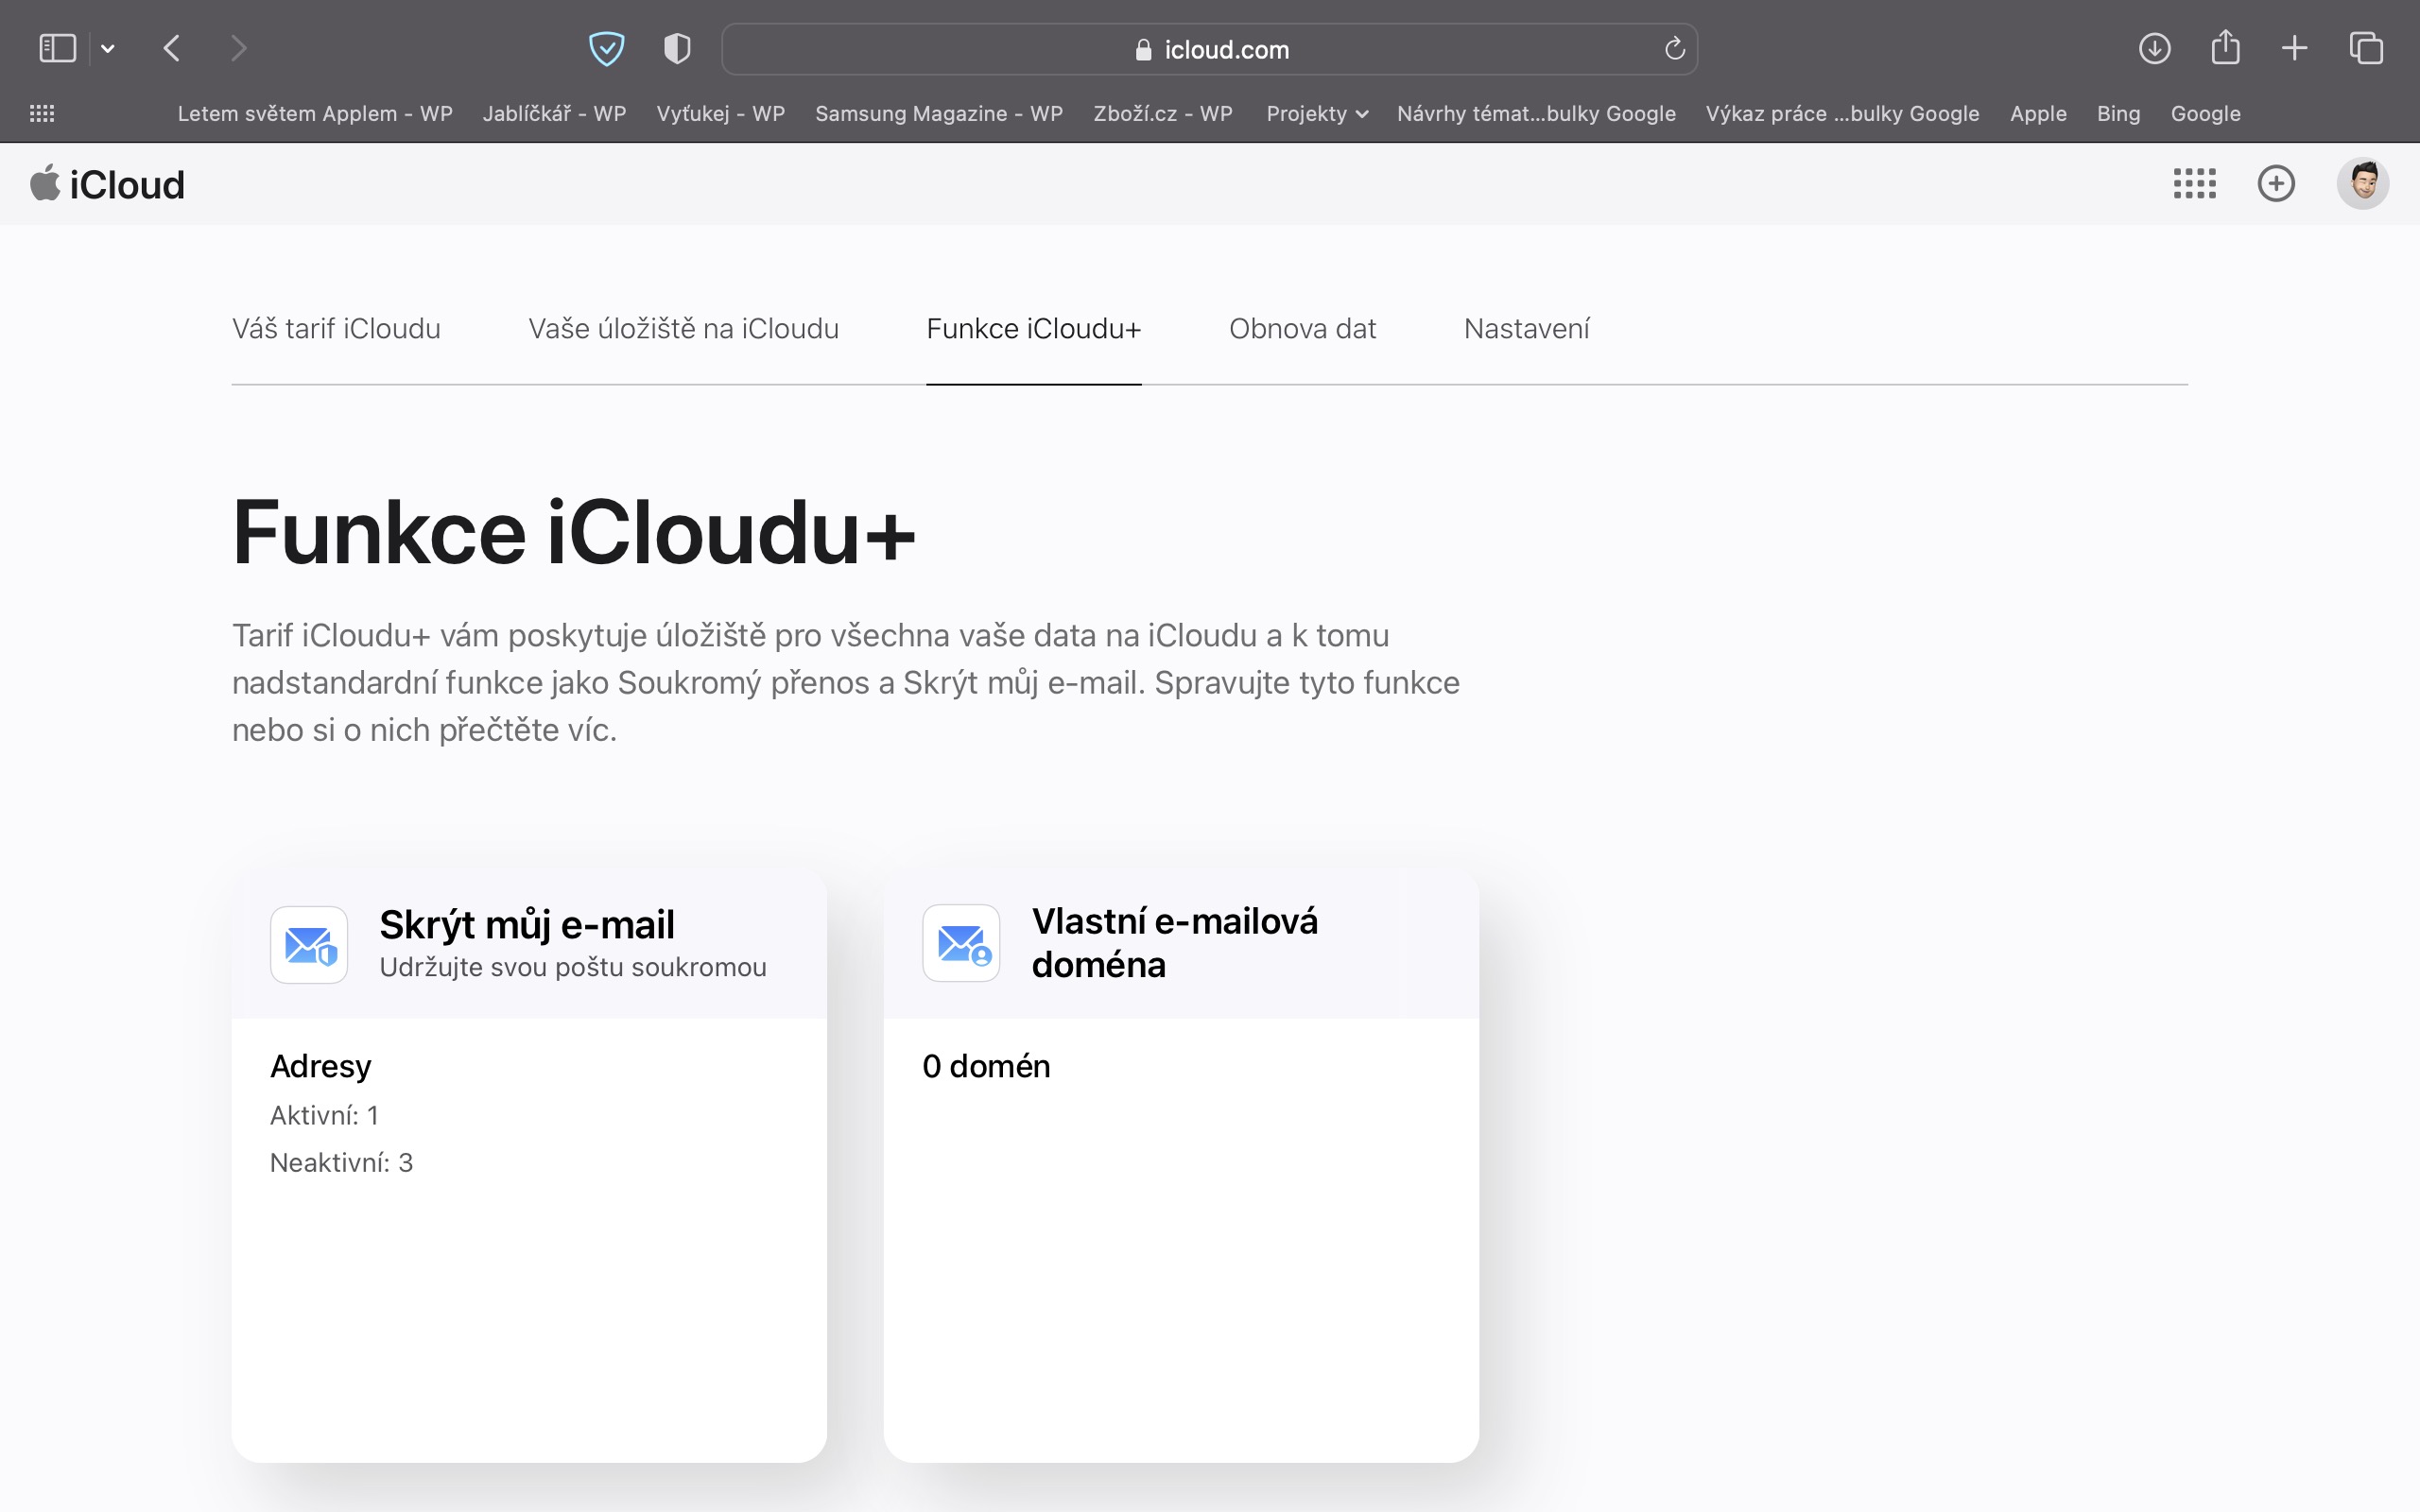
Task: Click the icloud.com address bar
Action: [1210, 49]
